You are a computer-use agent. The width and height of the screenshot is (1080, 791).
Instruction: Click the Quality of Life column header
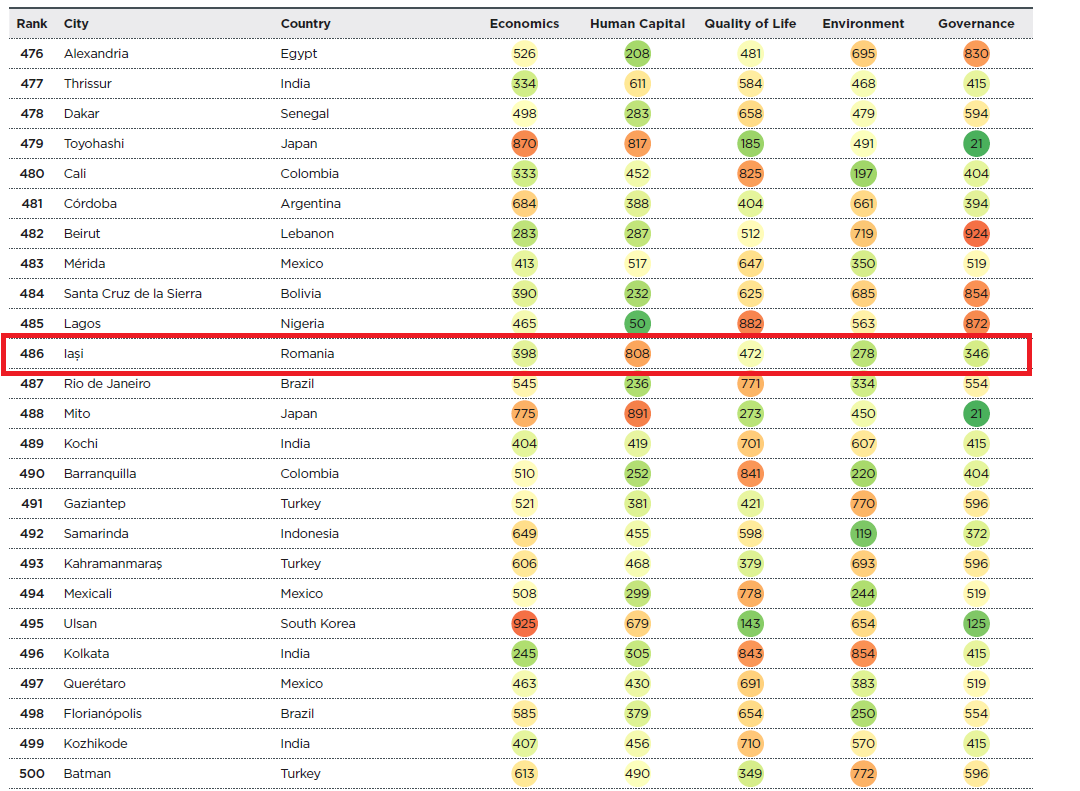(750, 23)
